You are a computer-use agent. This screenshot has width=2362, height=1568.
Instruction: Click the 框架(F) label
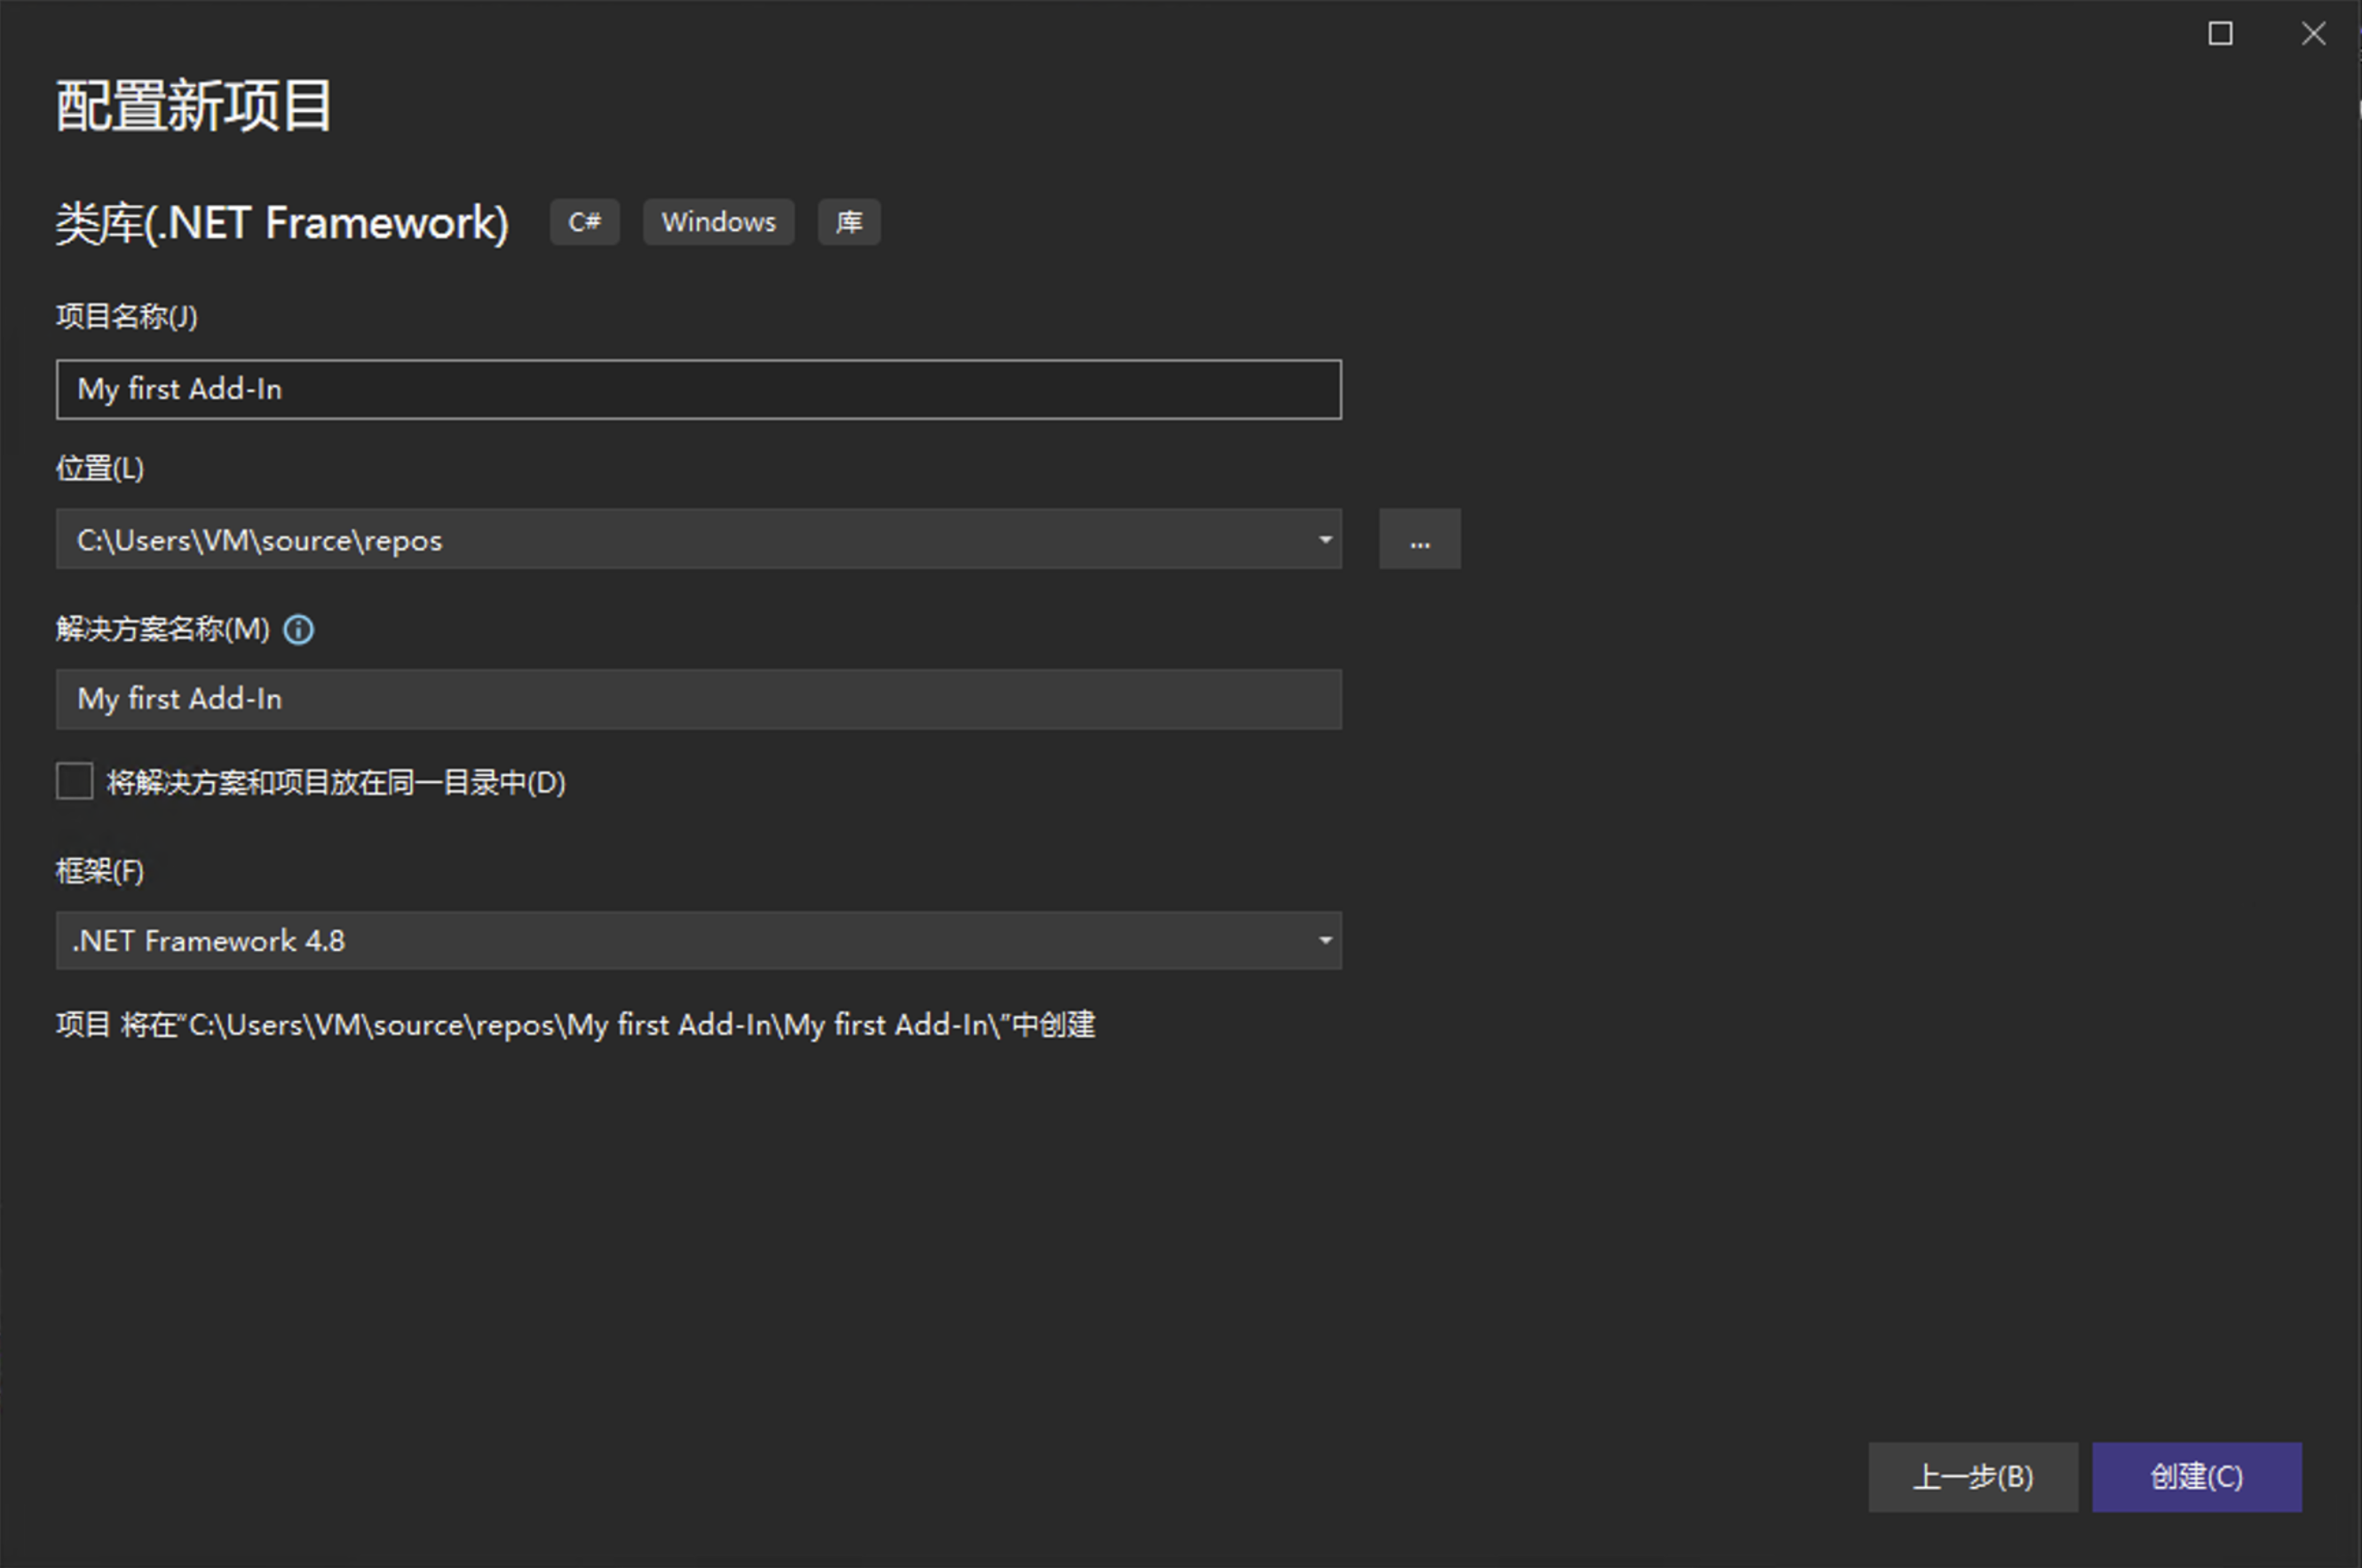click(x=100, y=871)
